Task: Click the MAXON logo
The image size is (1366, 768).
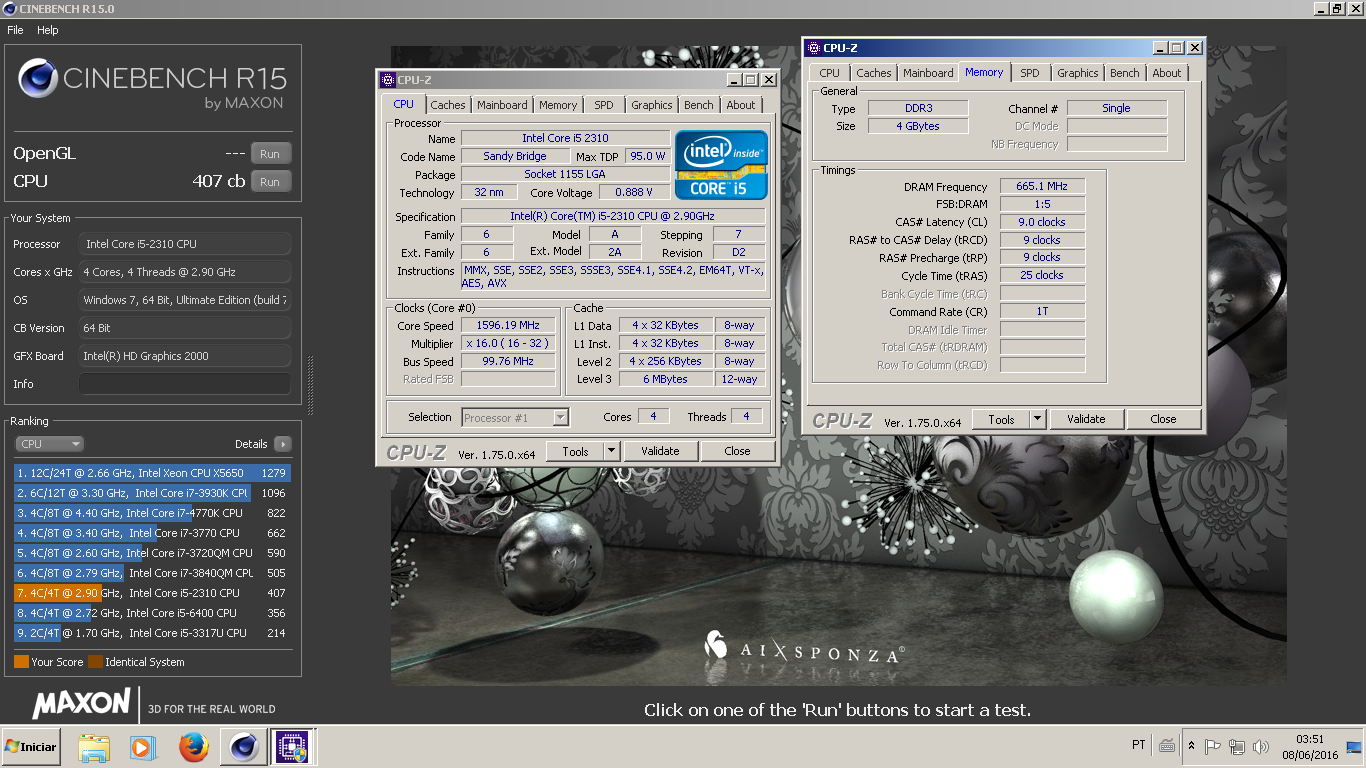Action: [82, 703]
